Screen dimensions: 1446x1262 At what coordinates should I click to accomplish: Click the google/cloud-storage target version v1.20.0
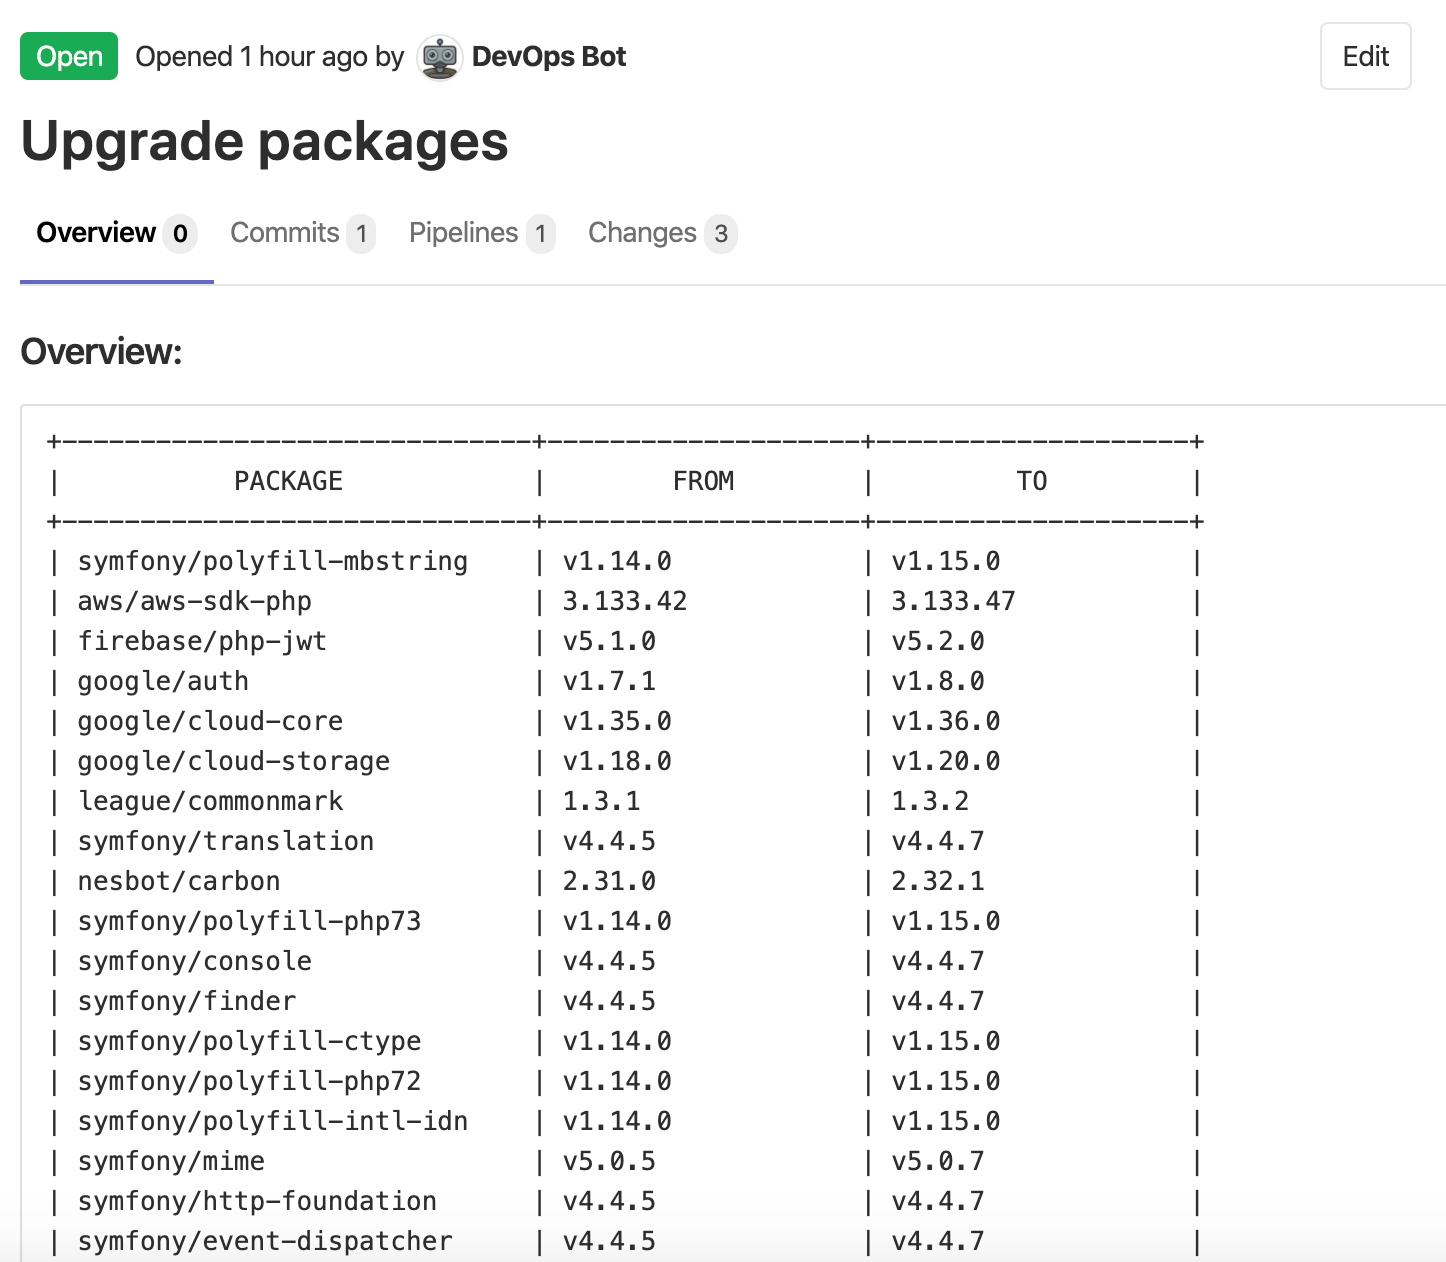pyautogui.click(x=946, y=761)
